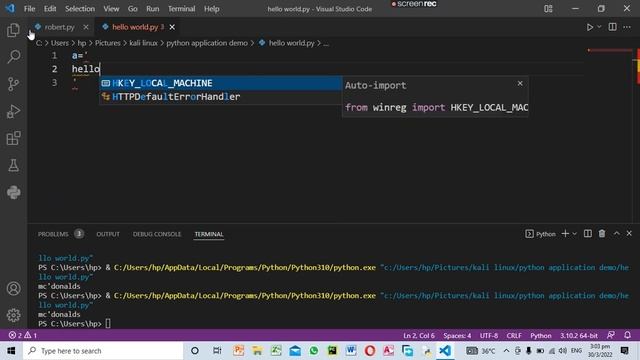Click Ln 2, Col 6 status item
640x360 pixels.
coord(419,336)
